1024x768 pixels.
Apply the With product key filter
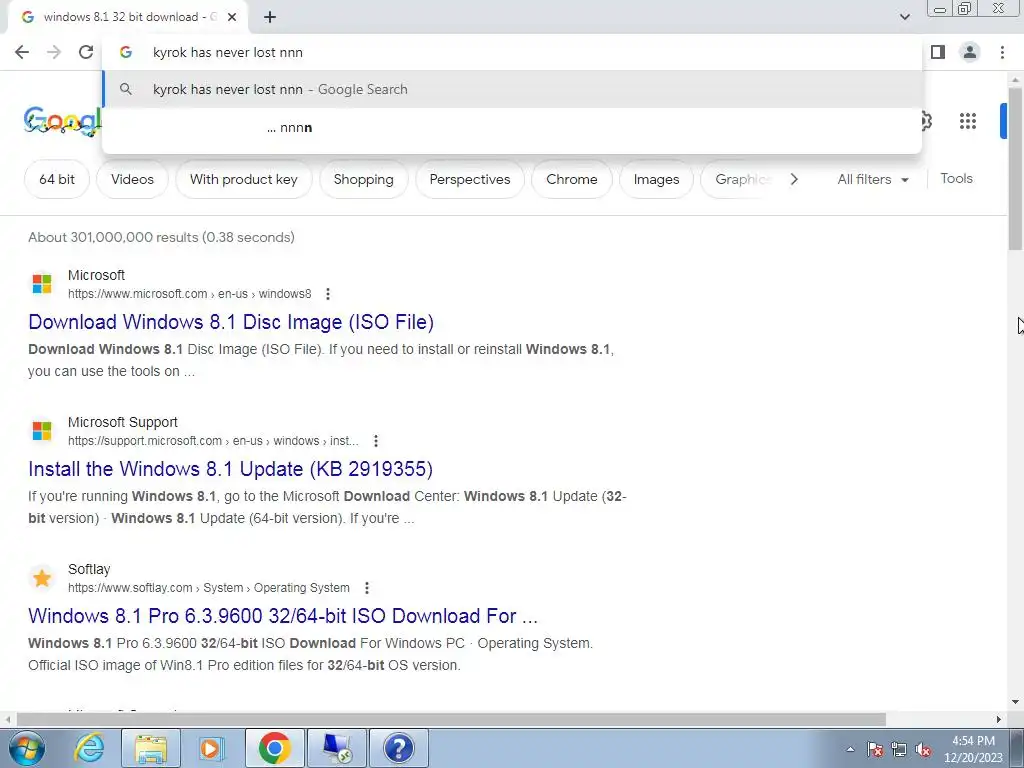[x=244, y=179]
